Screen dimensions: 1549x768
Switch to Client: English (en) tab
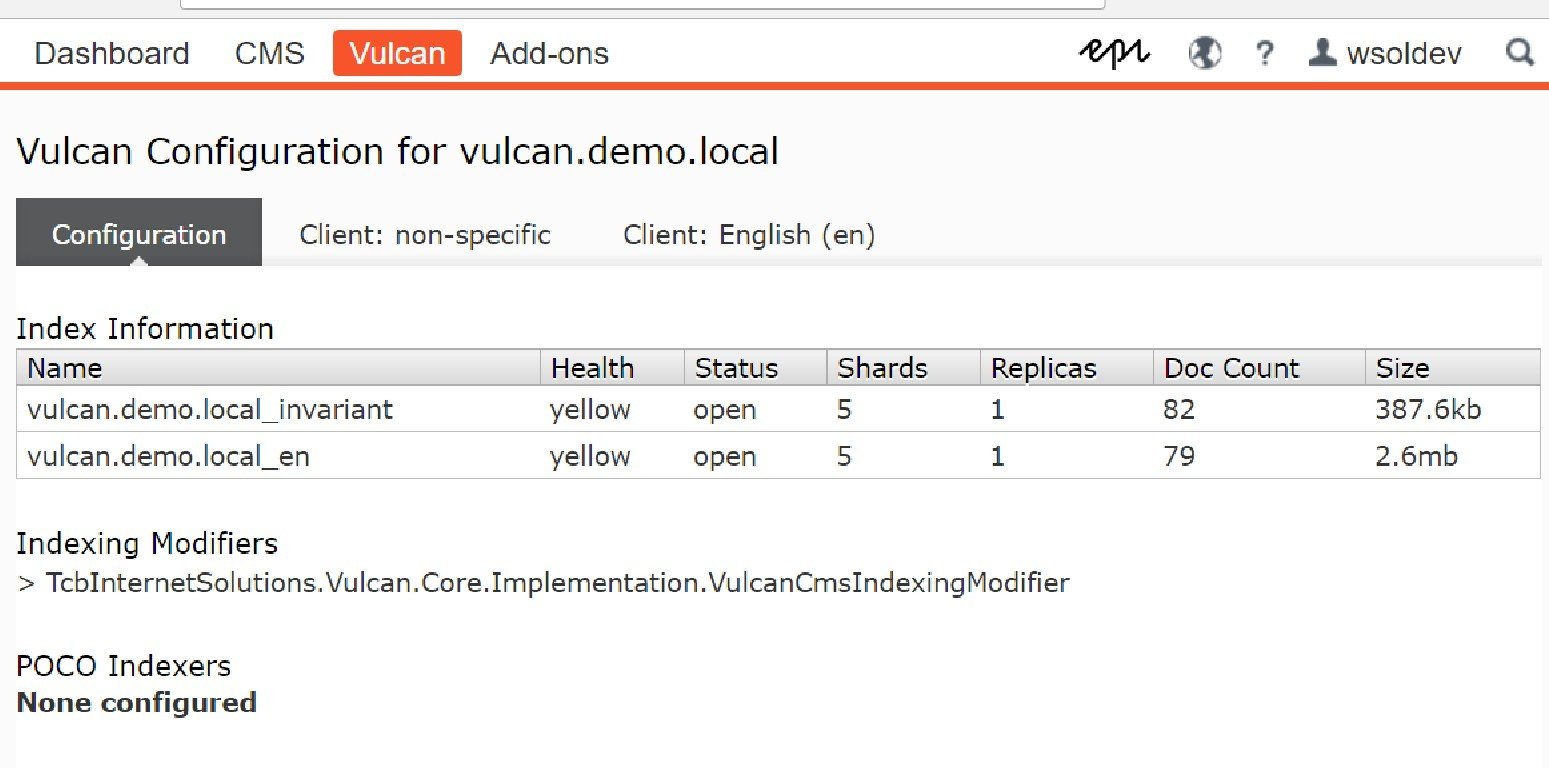(x=749, y=235)
